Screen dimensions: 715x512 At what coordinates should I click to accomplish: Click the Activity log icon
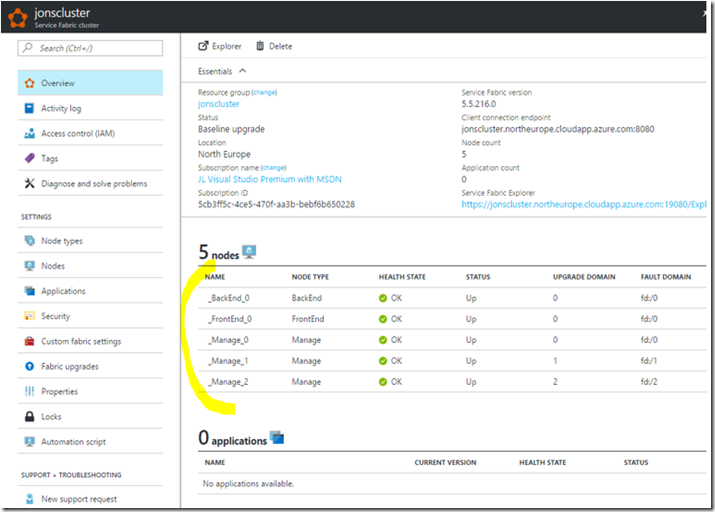click(x=29, y=108)
